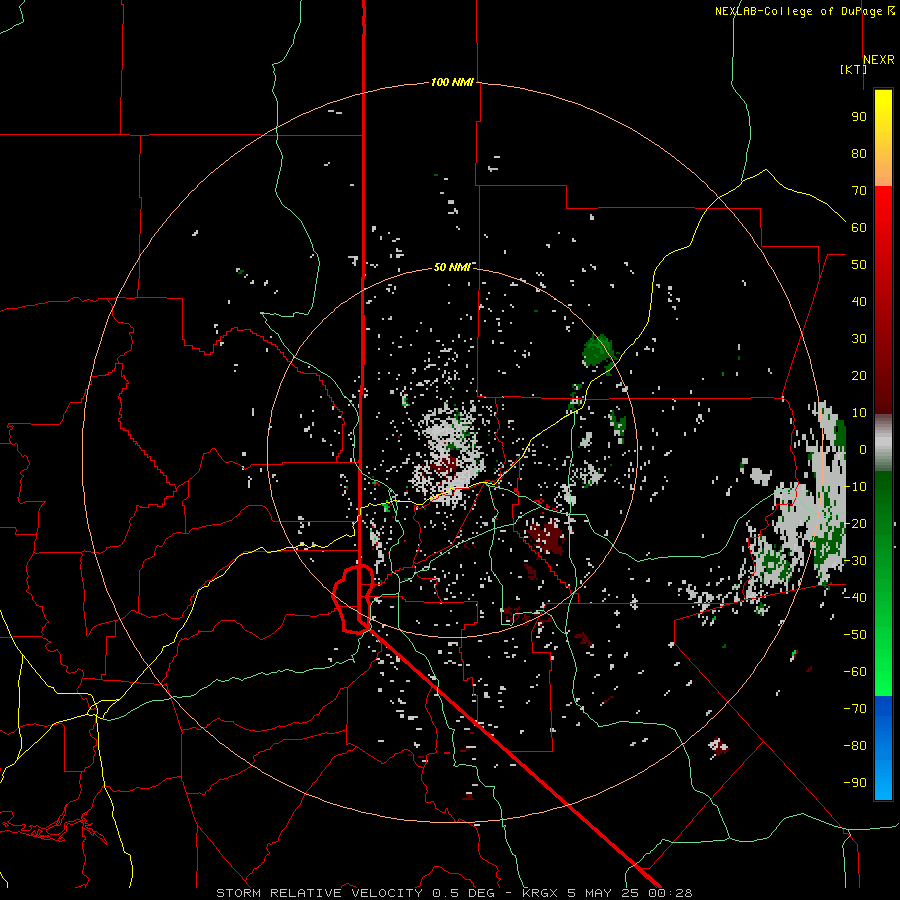Viewport: 900px width, 900px height.
Task: Click the 100 NMI range ring label
Action: coord(452,83)
